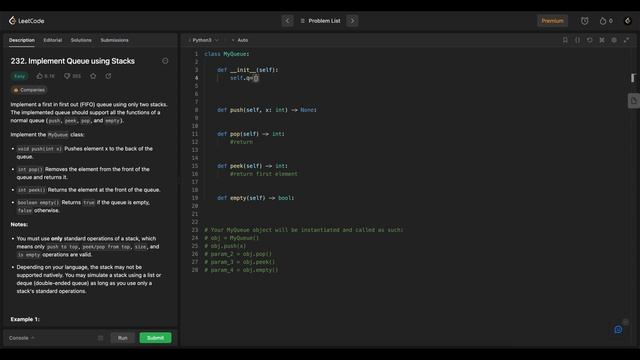
Task: Click the bookmark icon in editor toolbar
Action: coord(565,40)
